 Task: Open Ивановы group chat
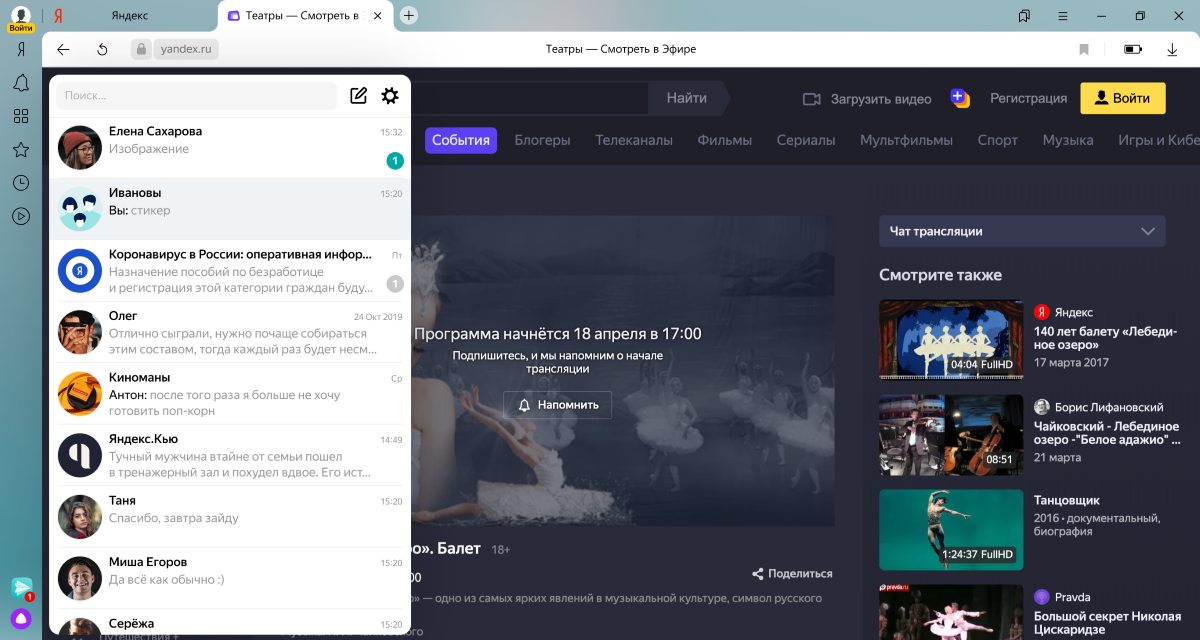(230, 209)
